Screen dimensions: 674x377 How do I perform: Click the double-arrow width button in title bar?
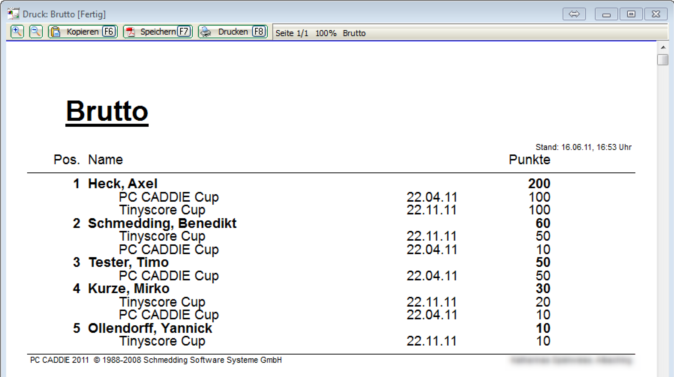click(x=574, y=14)
